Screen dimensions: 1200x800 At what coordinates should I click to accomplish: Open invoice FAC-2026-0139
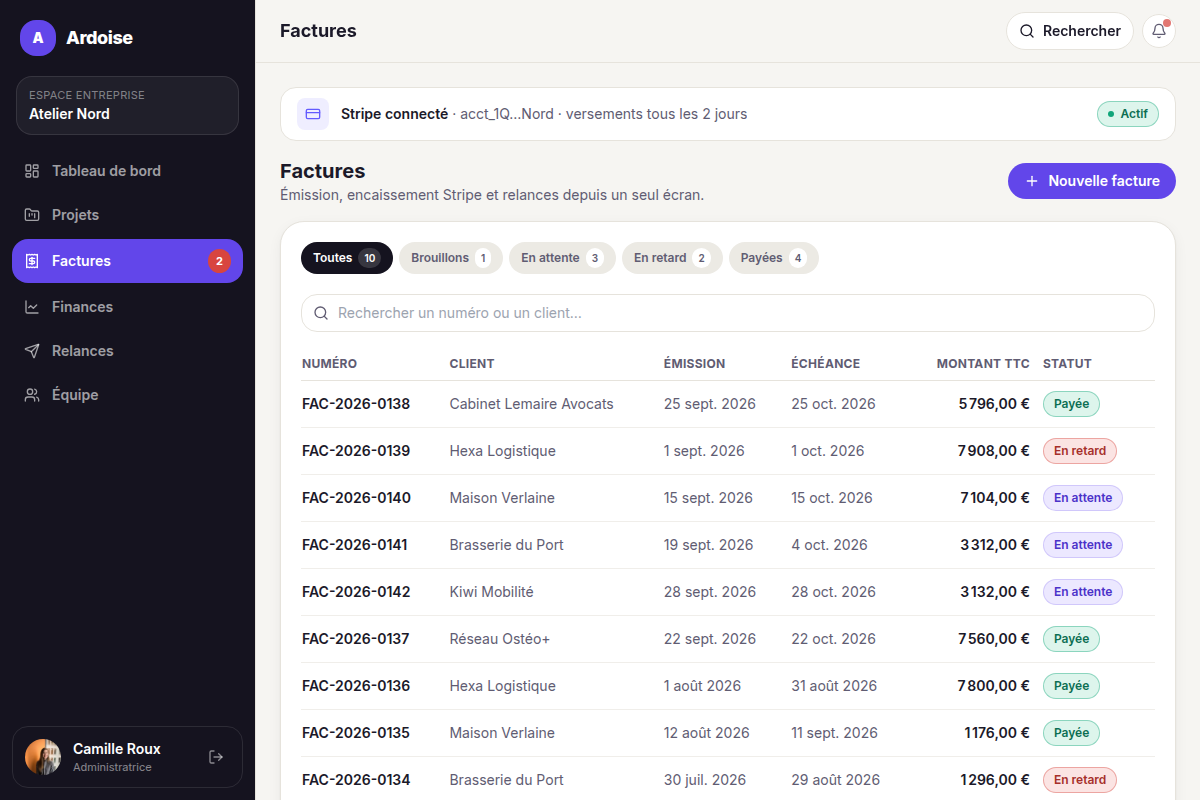coord(356,451)
